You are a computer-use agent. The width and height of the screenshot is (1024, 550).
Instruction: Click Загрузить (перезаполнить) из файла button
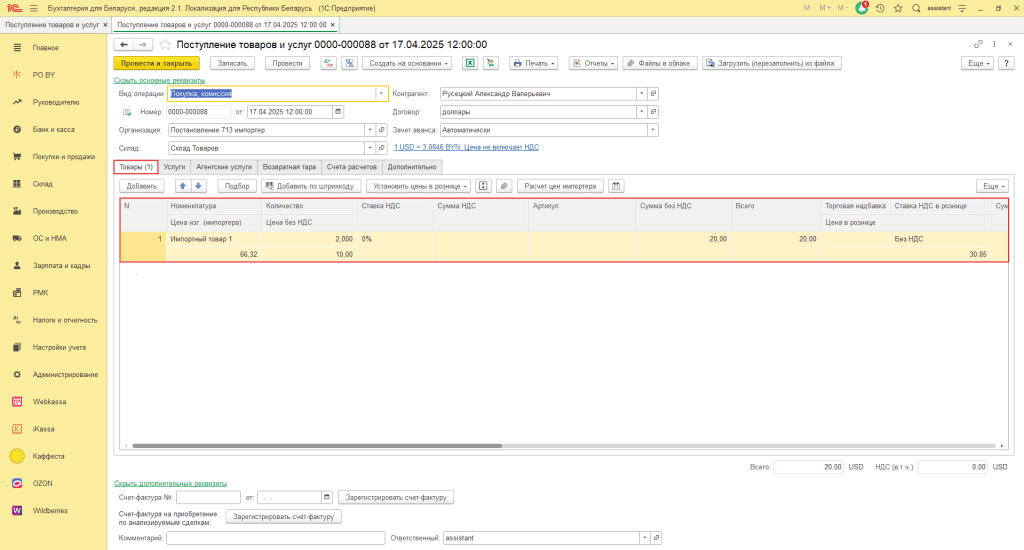pos(772,63)
